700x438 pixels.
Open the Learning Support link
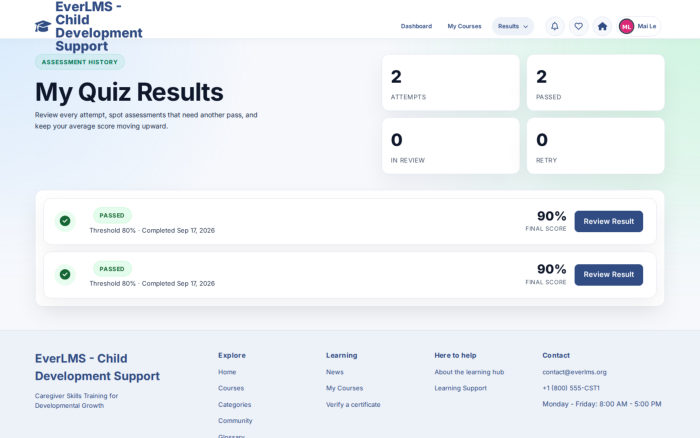tap(460, 388)
